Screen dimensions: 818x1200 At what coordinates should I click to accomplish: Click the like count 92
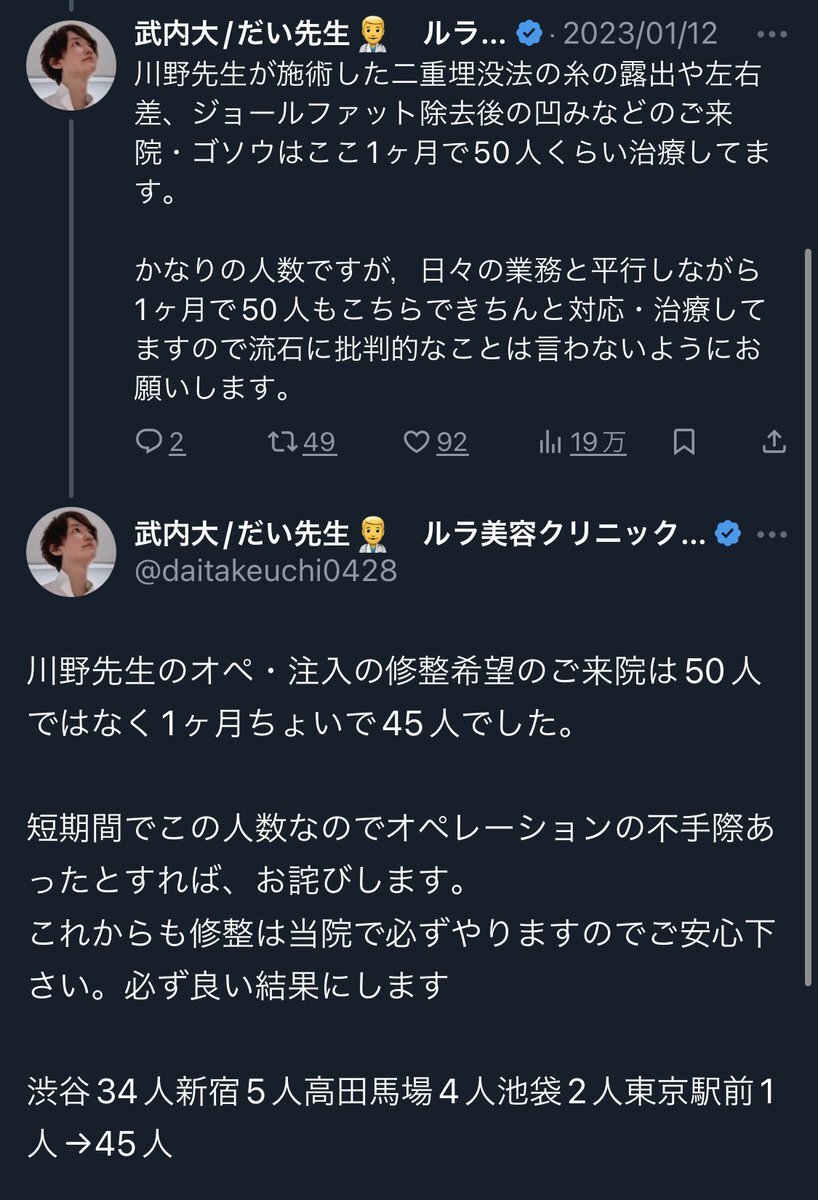pyautogui.click(x=452, y=442)
